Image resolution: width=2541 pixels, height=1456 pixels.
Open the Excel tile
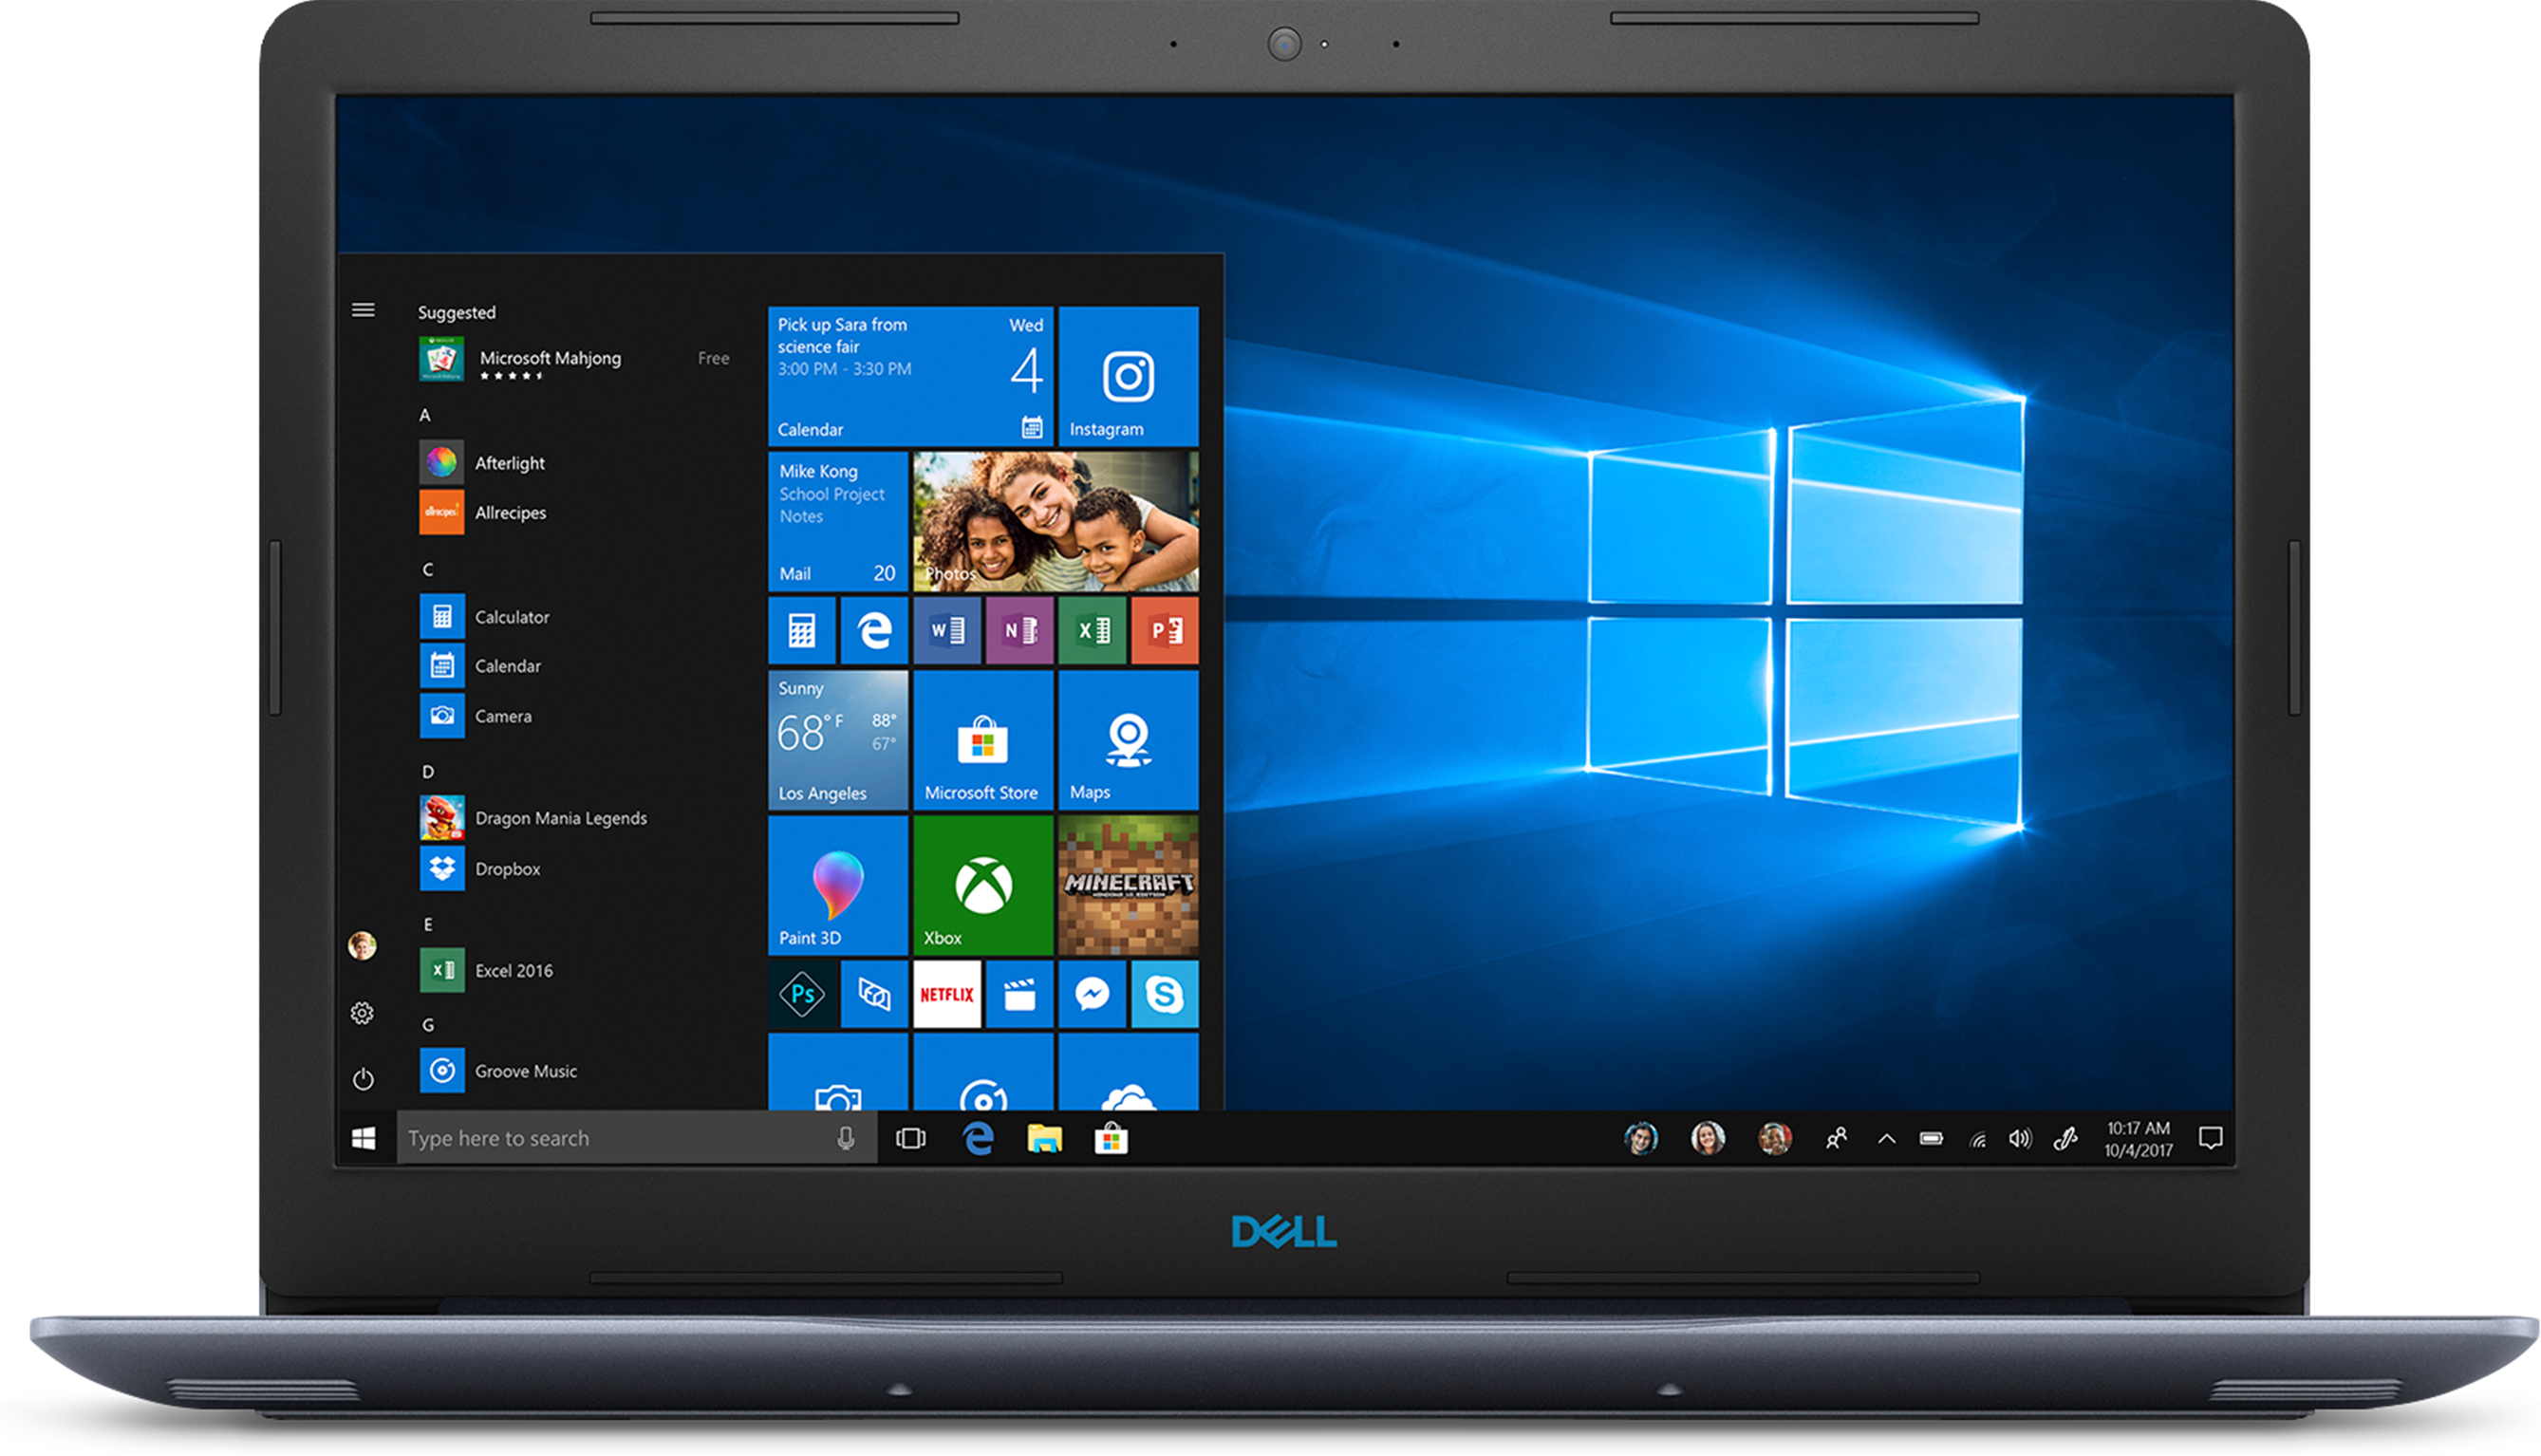1092,630
